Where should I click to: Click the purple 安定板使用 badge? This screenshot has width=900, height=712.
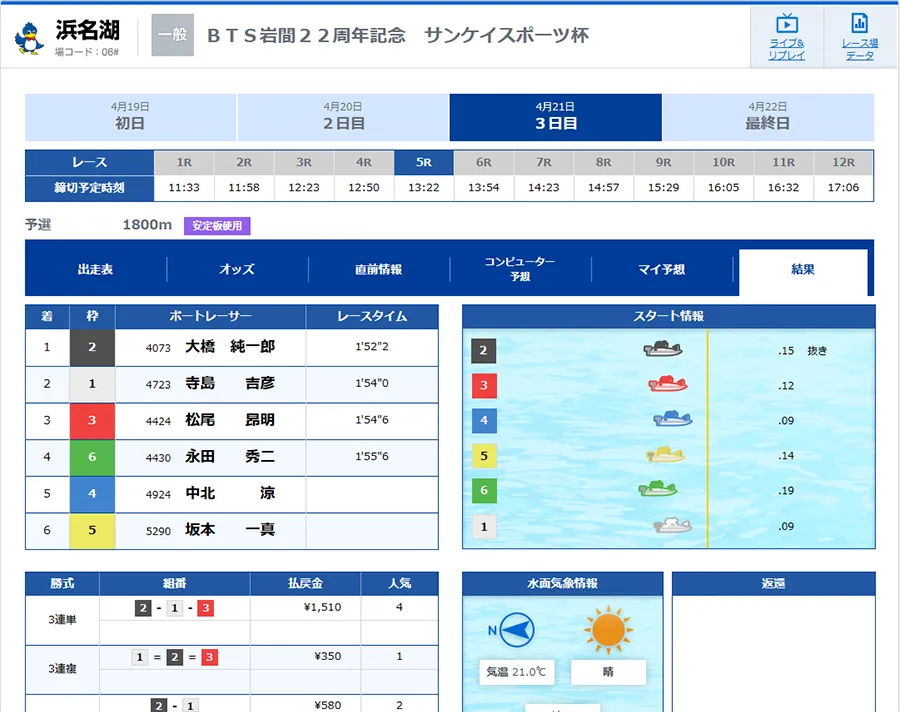click(x=217, y=226)
